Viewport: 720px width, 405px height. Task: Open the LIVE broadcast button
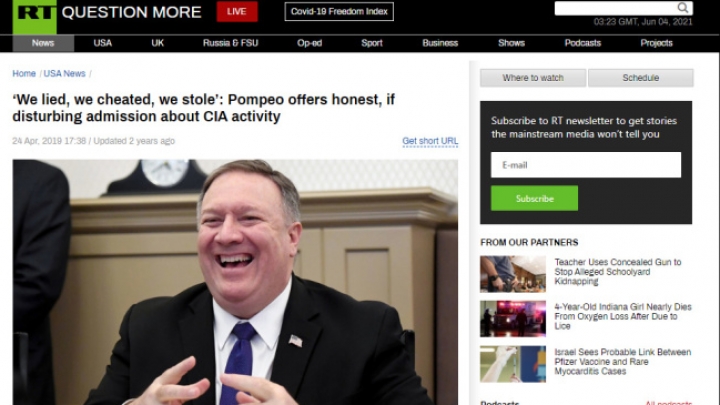coord(237,12)
